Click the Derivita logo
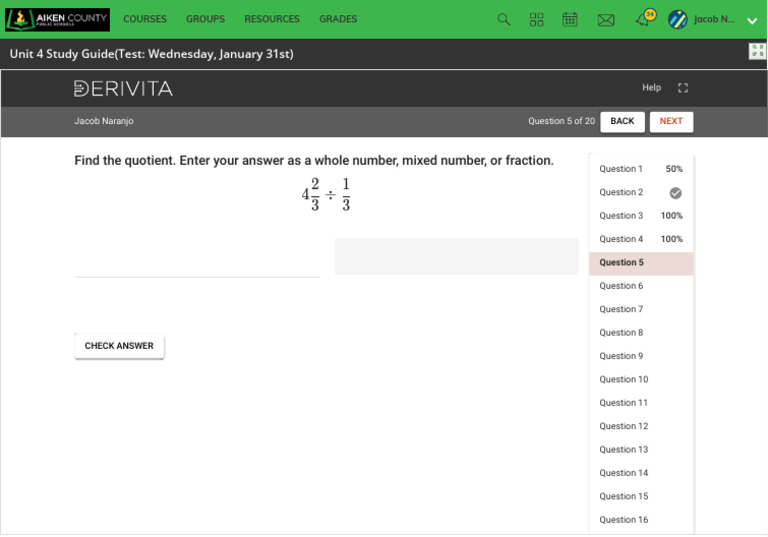This screenshot has width=768, height=537. tap(123, 88)
